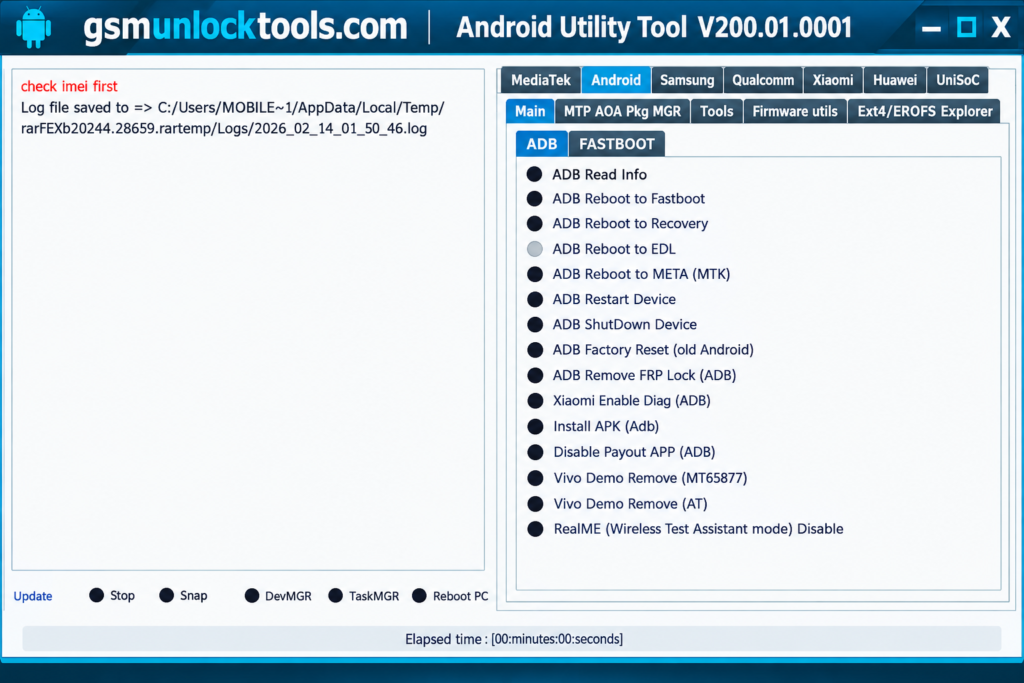Switch to the Android tab
1024x683 pixels.
(616, 80)
